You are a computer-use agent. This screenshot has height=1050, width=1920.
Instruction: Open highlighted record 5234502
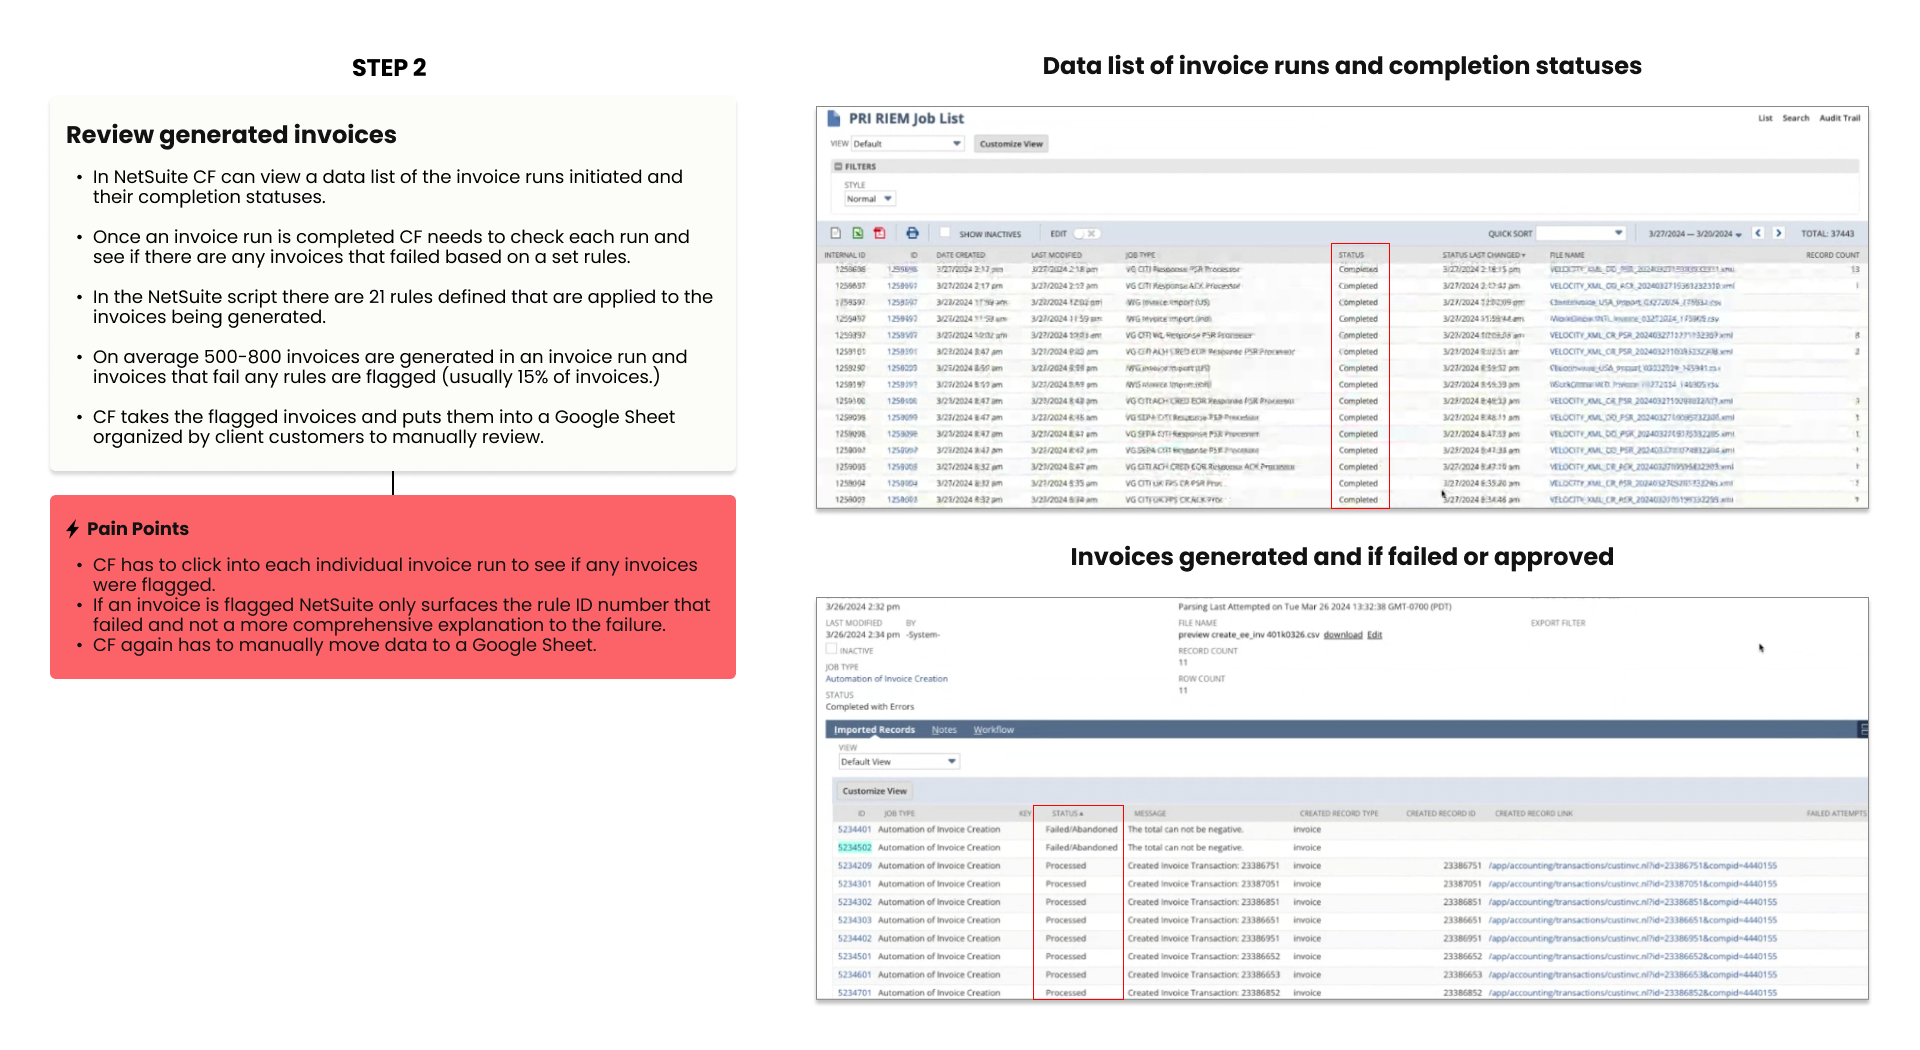[854, 848]
